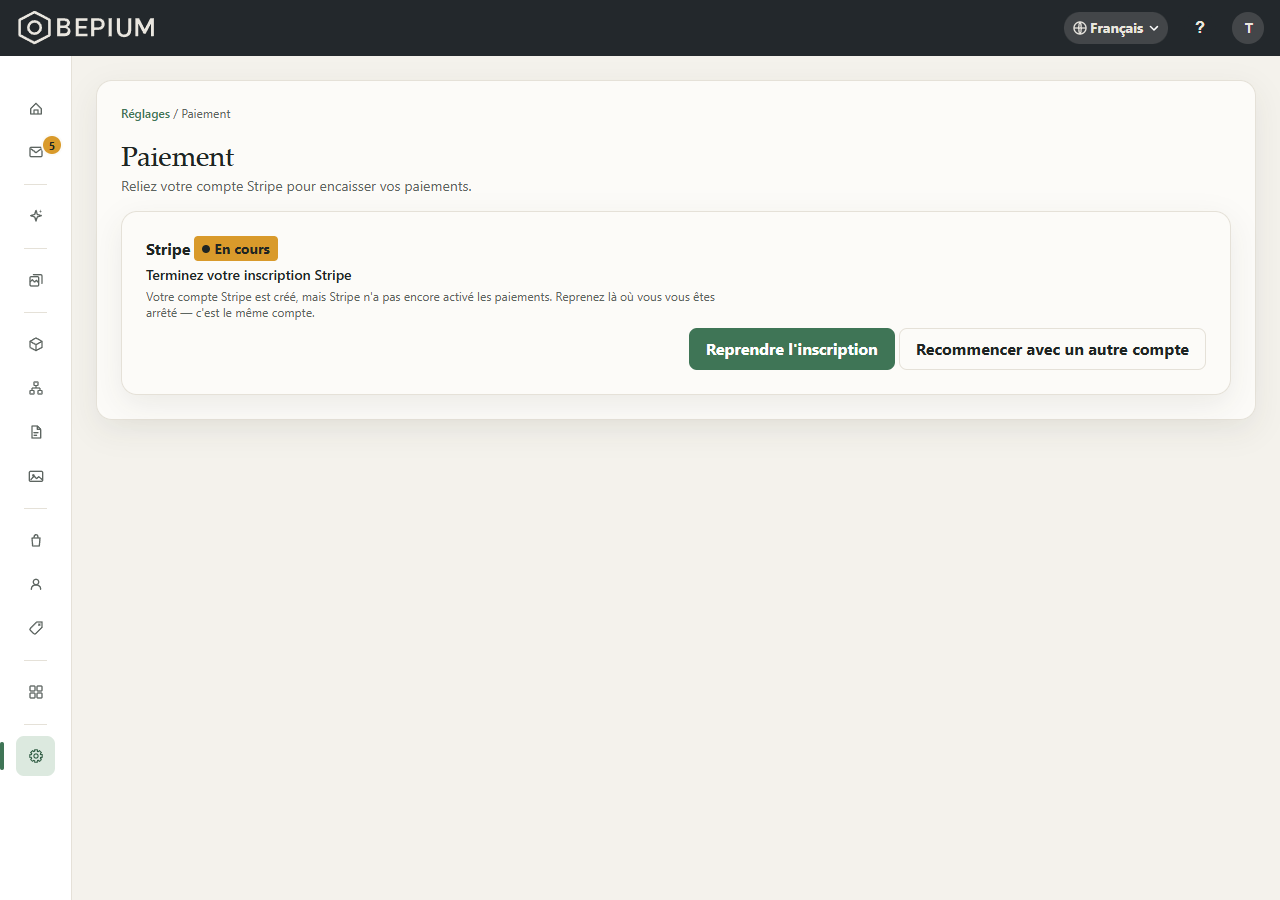The height and width of the screenshot is (900, 1280).
Task: Open the sparkle AI assistant icon
Action: point(36,216)
